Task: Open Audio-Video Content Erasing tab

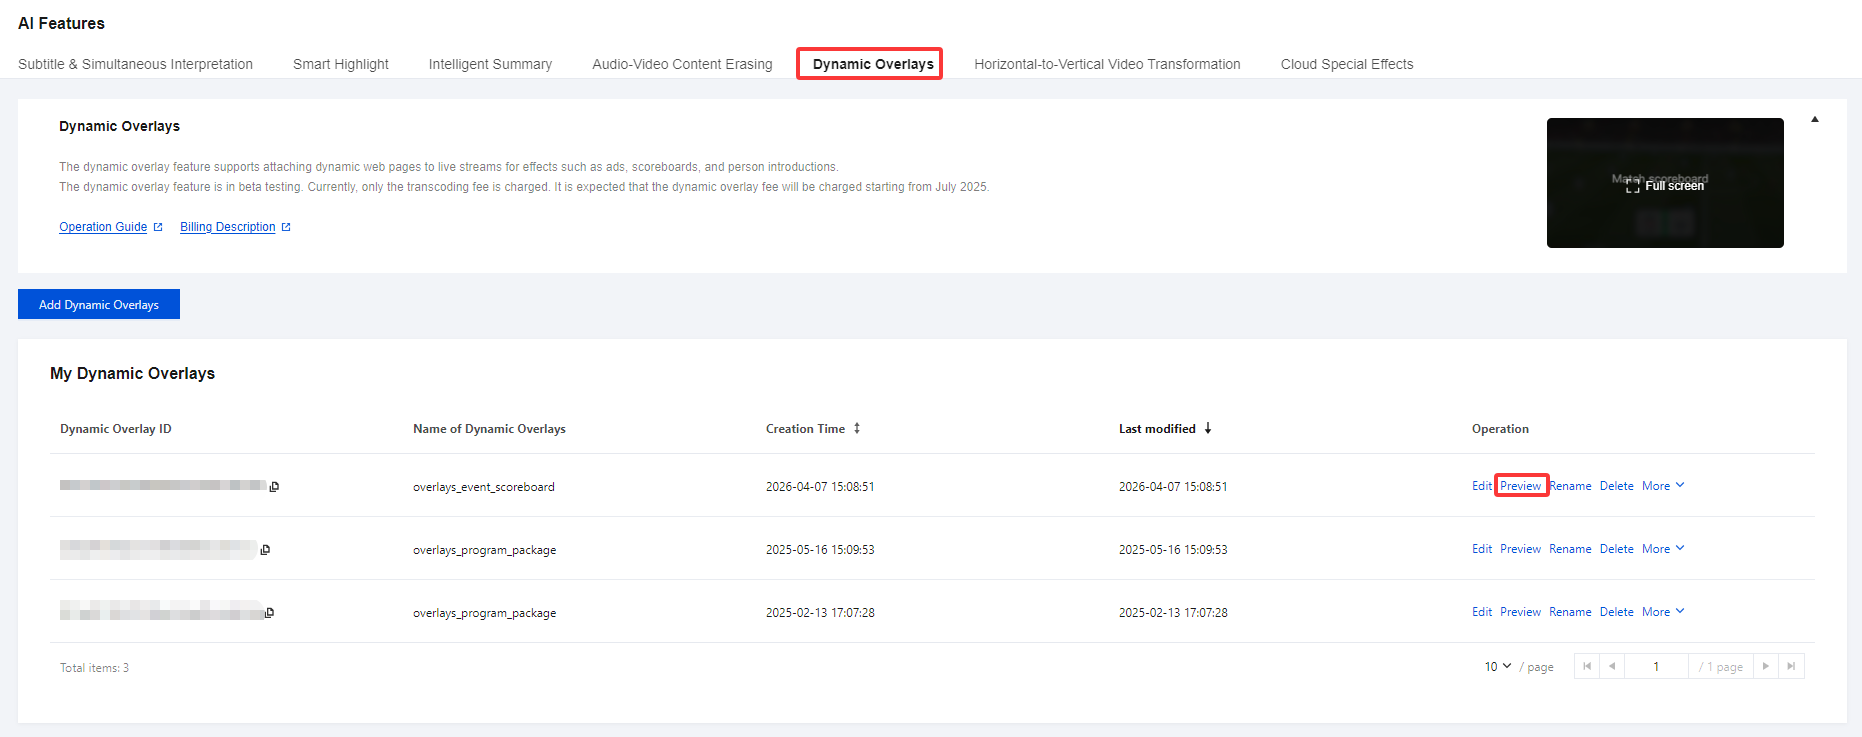Action: pyautogui.click(x=682, y=64)
